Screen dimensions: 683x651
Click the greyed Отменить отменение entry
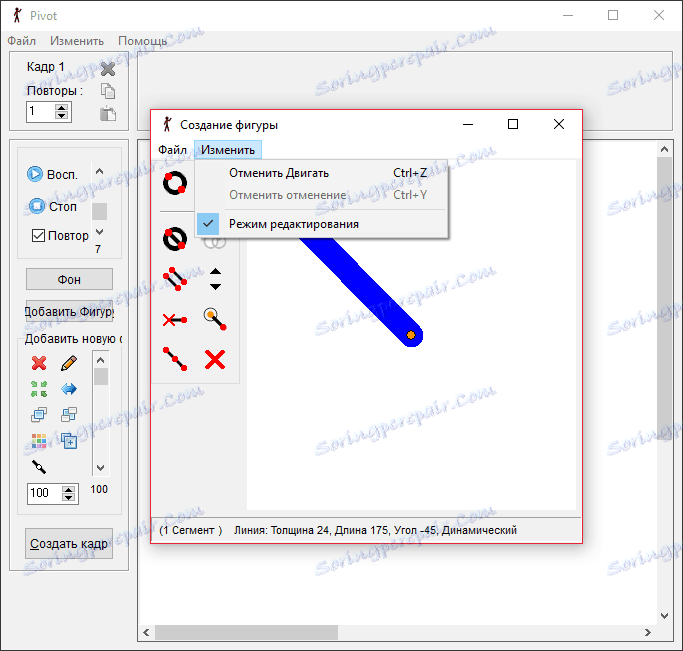pos(321,195)
